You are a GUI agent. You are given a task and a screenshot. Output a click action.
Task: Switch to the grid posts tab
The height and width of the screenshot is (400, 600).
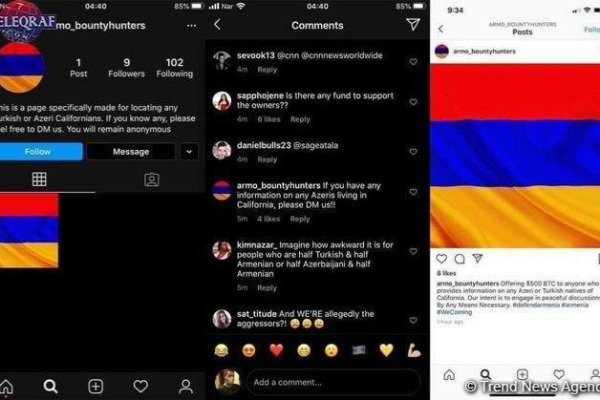coord(39,179)
